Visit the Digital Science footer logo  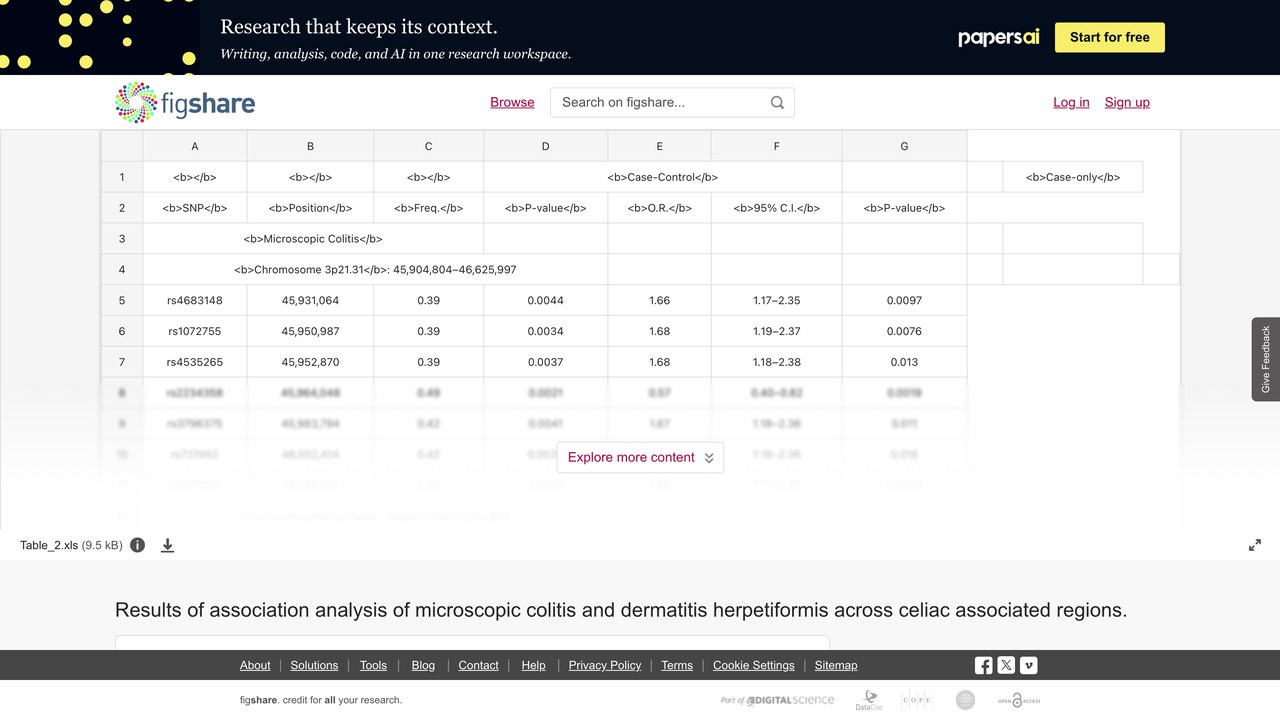(x=777, y=700)
